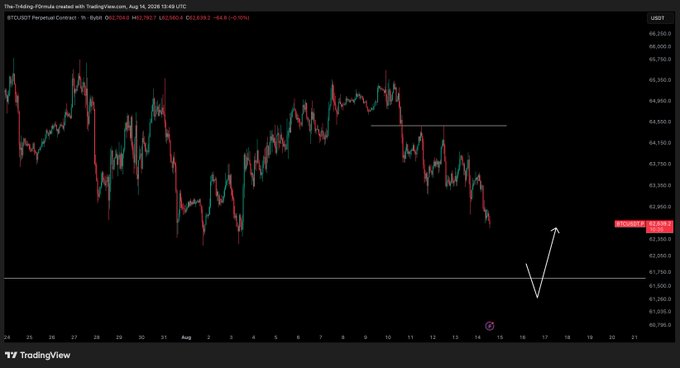Click the current price tag 62,639.2
Viewport: 680px width, 368px height.
click(660, 226)
